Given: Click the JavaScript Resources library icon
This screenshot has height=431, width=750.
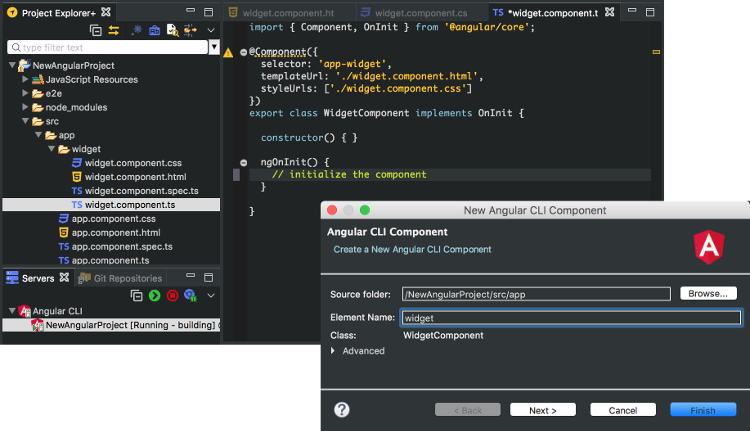Looking at the screenshot, I should point(38,79).
